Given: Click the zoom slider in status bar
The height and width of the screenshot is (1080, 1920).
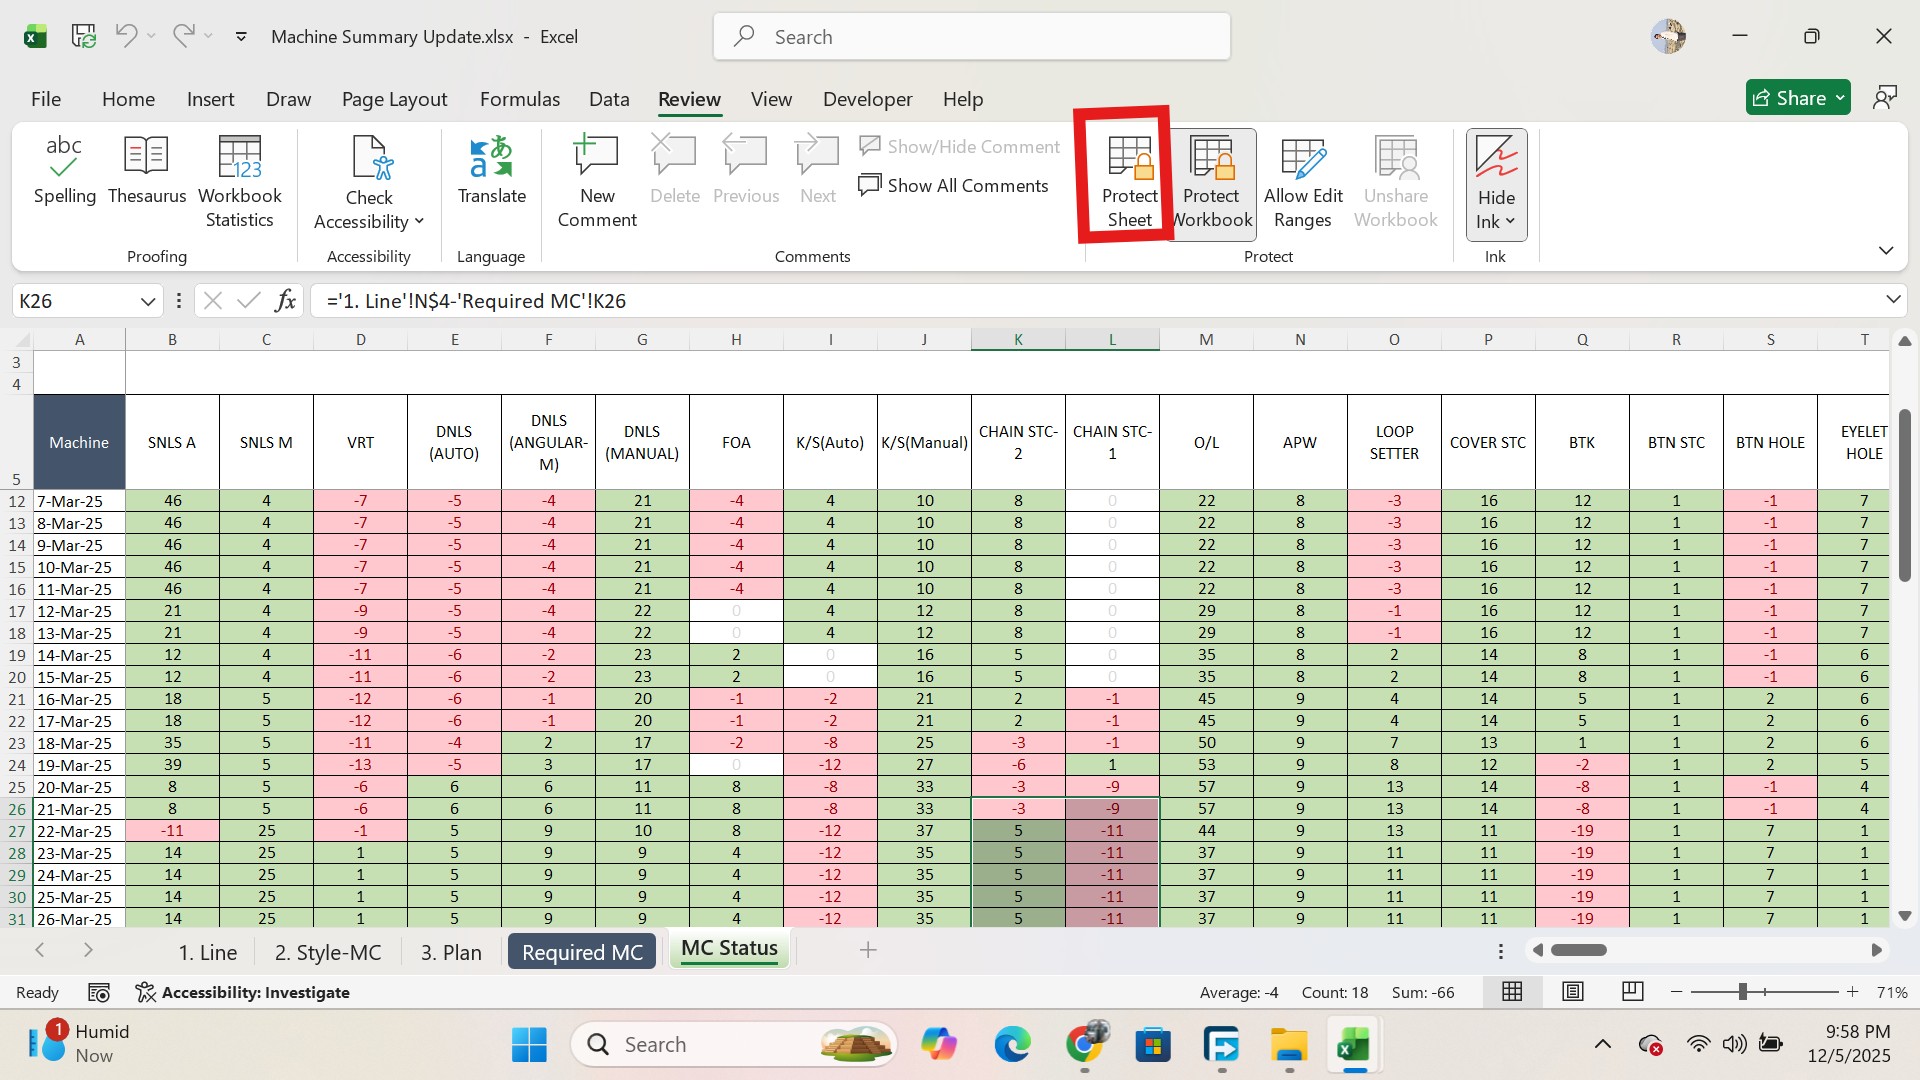Looking at the screenshot, I should pos(1742,992).
